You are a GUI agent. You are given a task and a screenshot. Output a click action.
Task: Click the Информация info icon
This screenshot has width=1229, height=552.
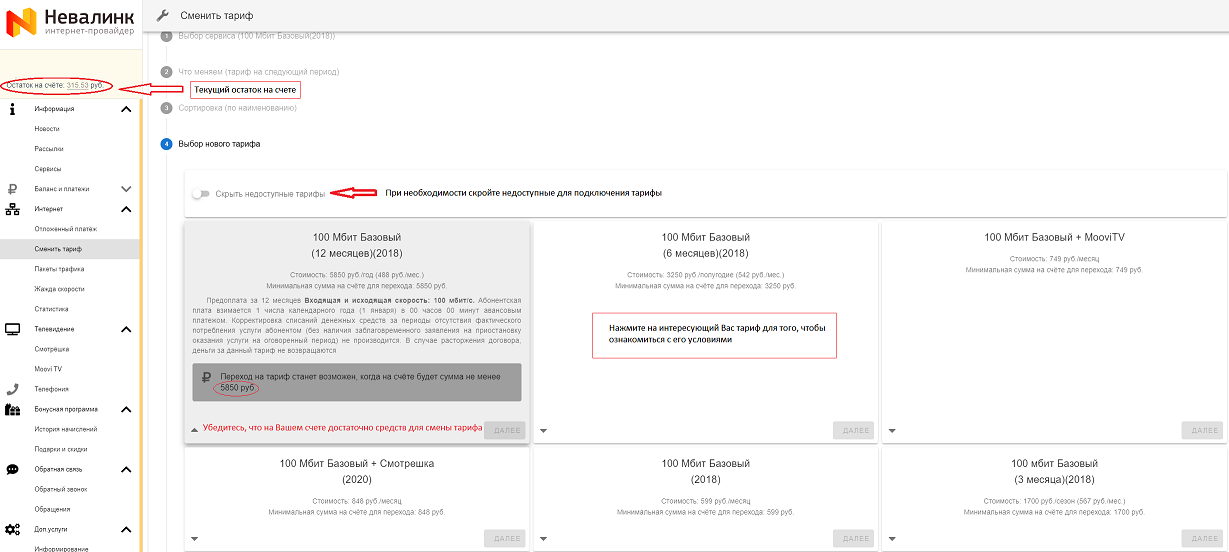[12, 109]
